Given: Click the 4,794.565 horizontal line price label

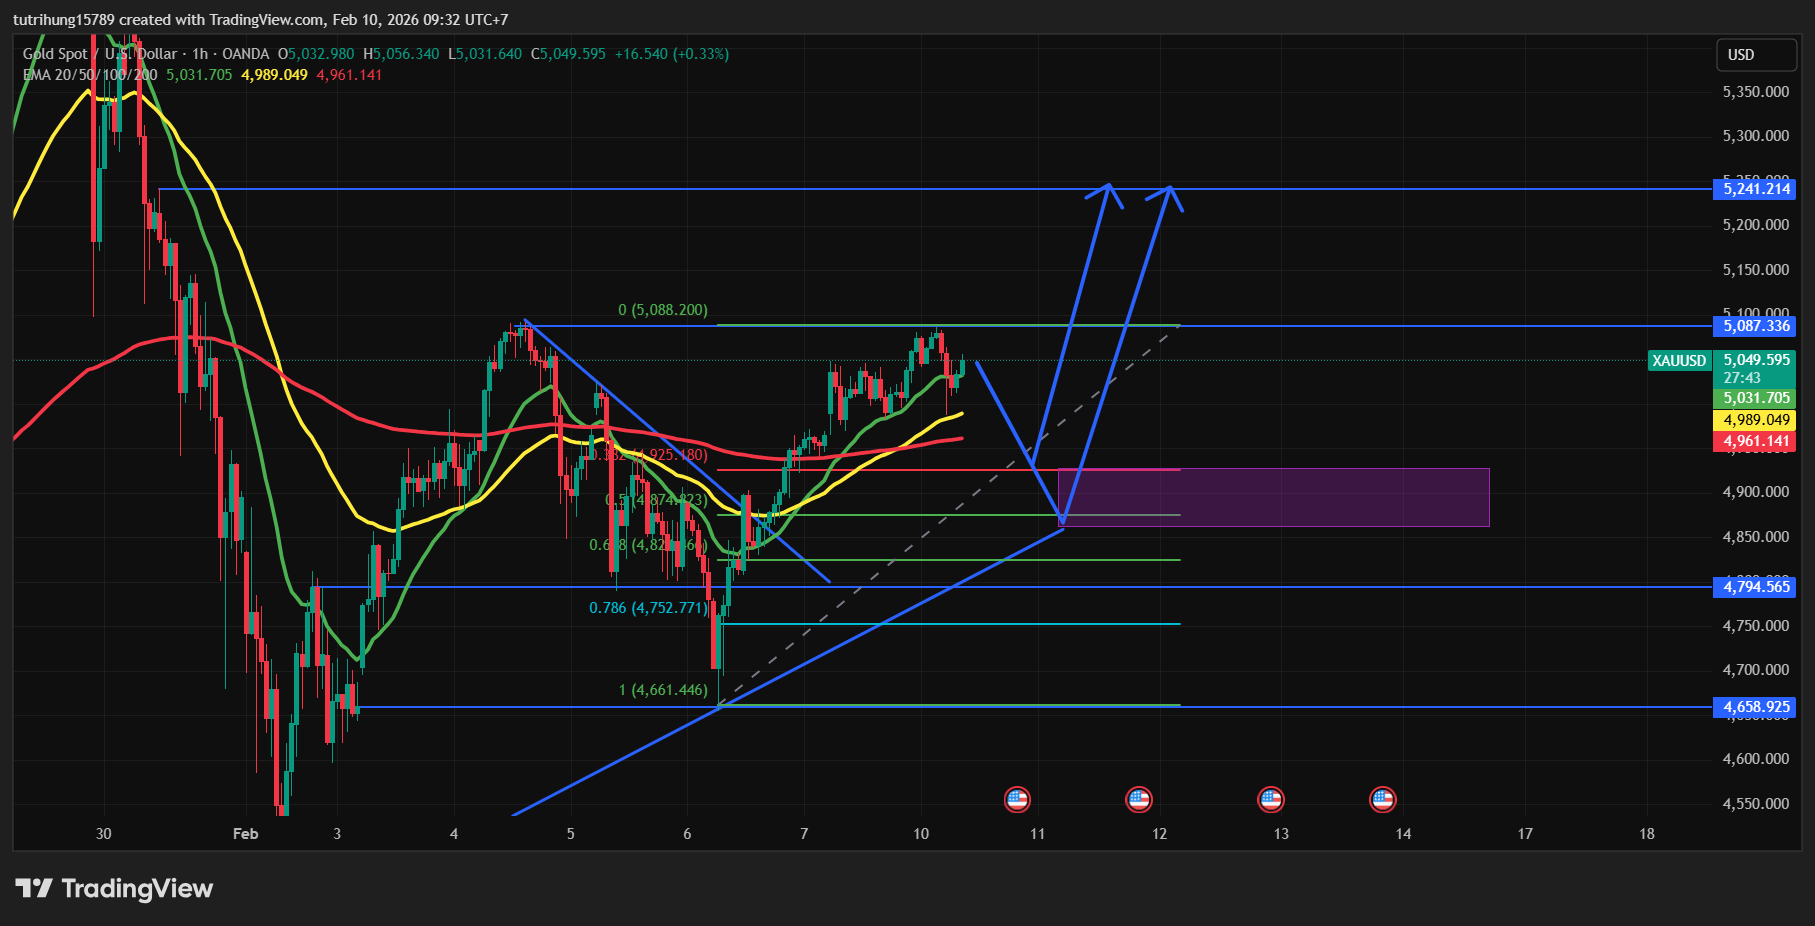Looking at the screenshot, I should coord(1755,587).
